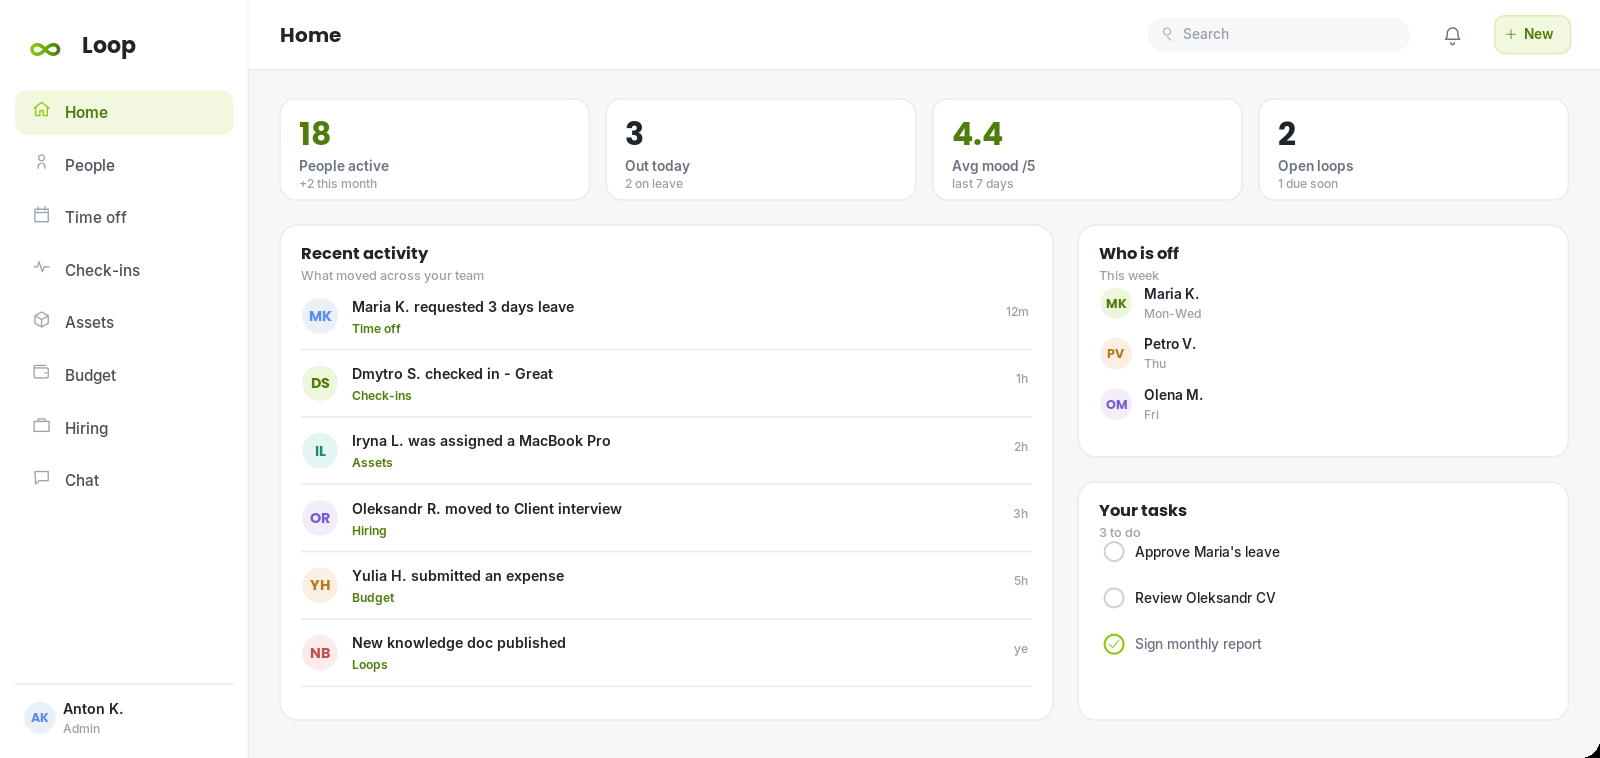Click MK avatar in Who is off
Screen dimensions: 1600x758
click(x=1116, y=303)
